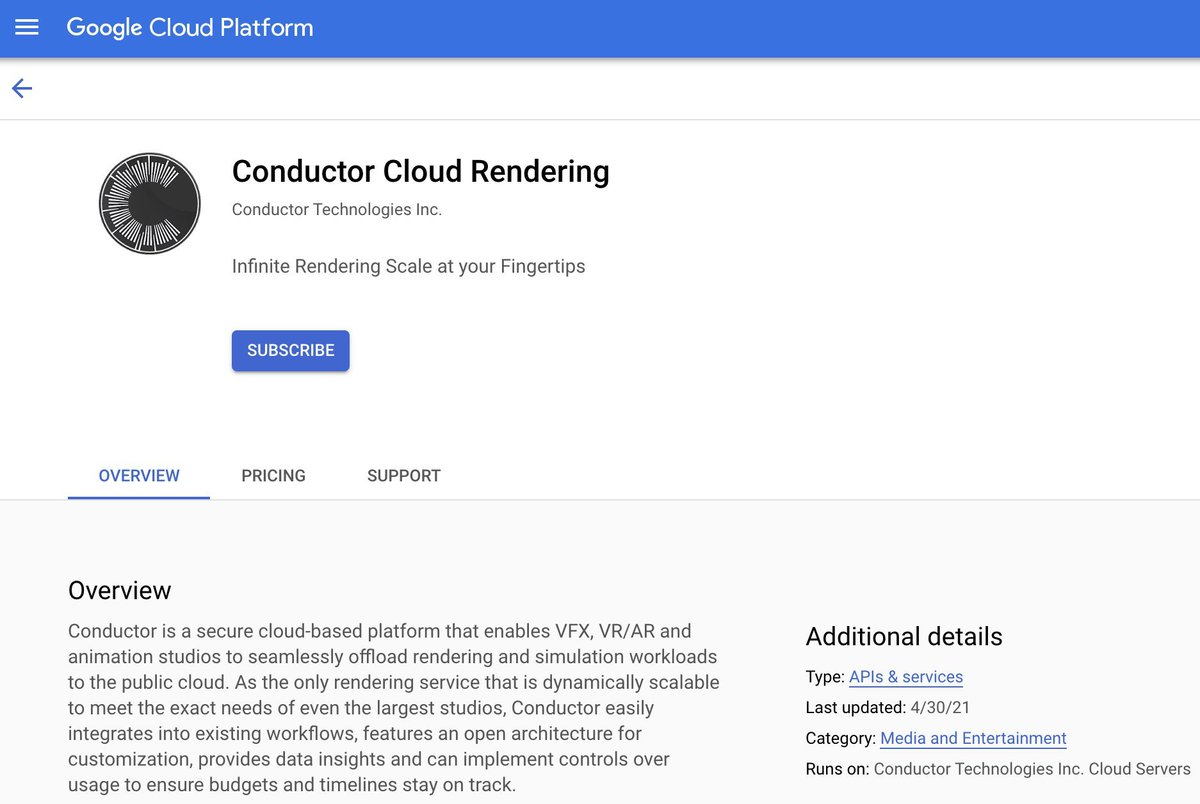Click the back arrow icon
The image size is (1200, 804).
tap(22, 89)
